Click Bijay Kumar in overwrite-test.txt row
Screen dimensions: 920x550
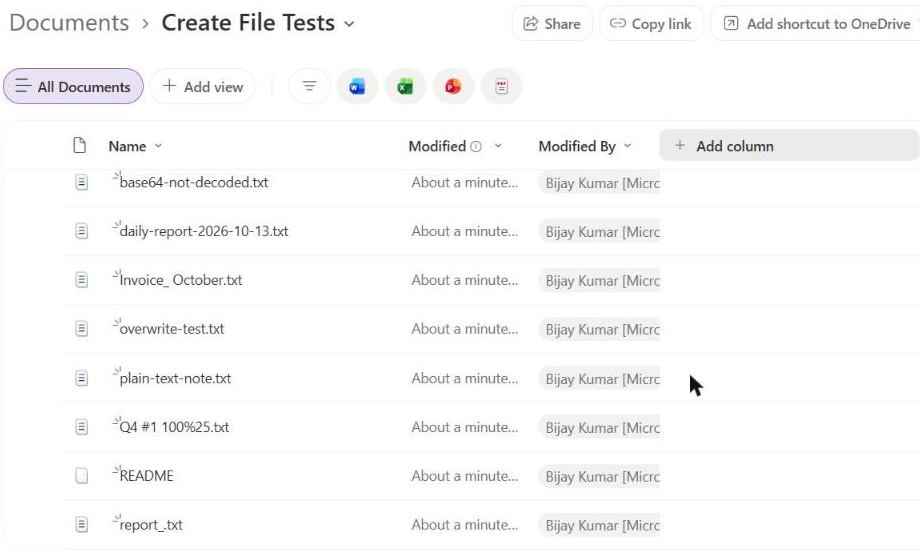[599, 329]
